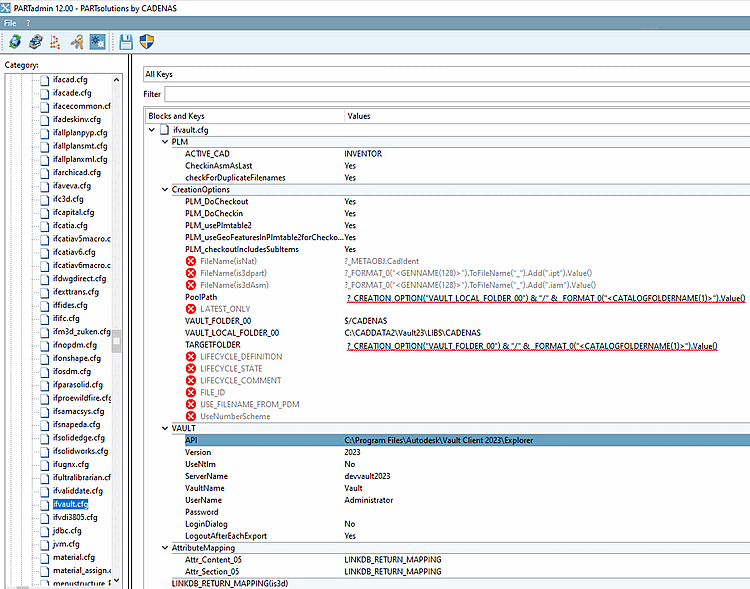Click red X icon next to UseNumberScheme

tap(191, 416)
